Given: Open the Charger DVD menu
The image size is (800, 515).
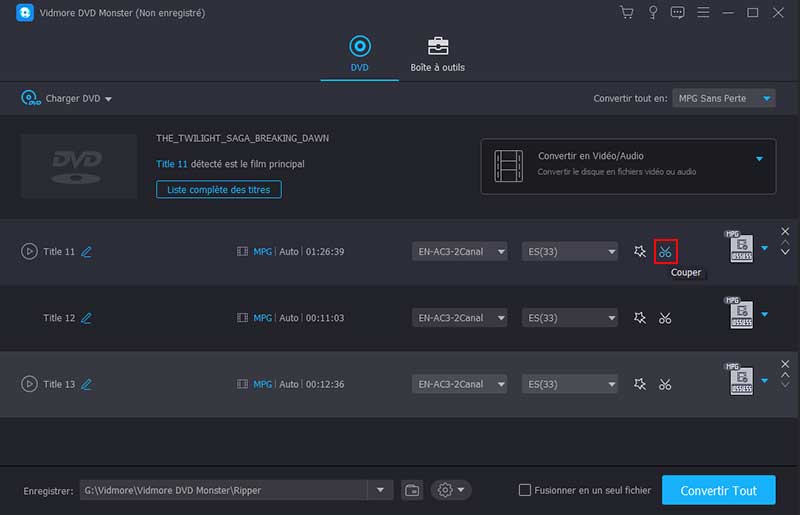Looking at the screenshot, I should pos(67,98).
